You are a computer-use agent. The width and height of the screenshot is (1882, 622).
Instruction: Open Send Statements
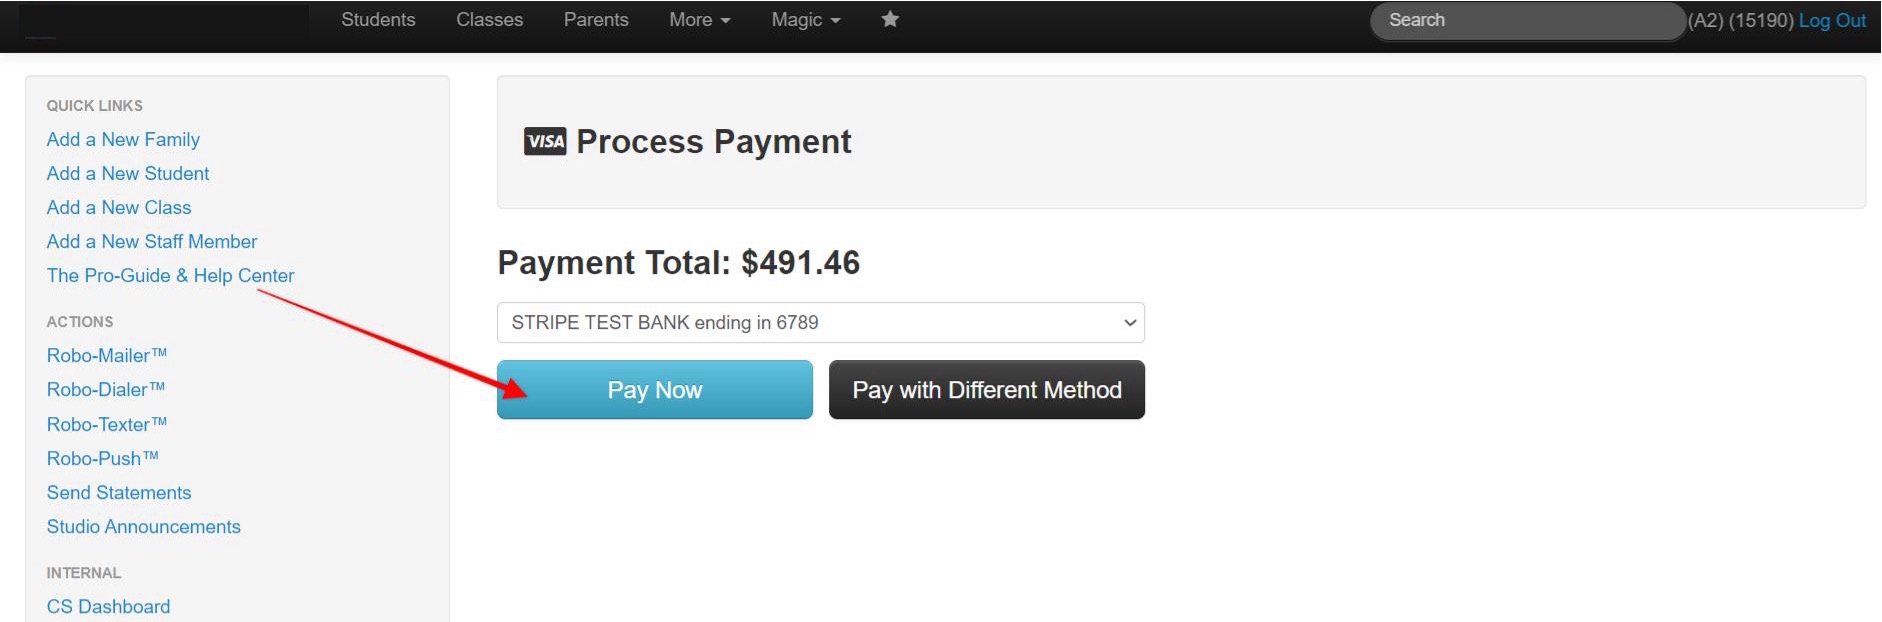[x=119, y=493]
